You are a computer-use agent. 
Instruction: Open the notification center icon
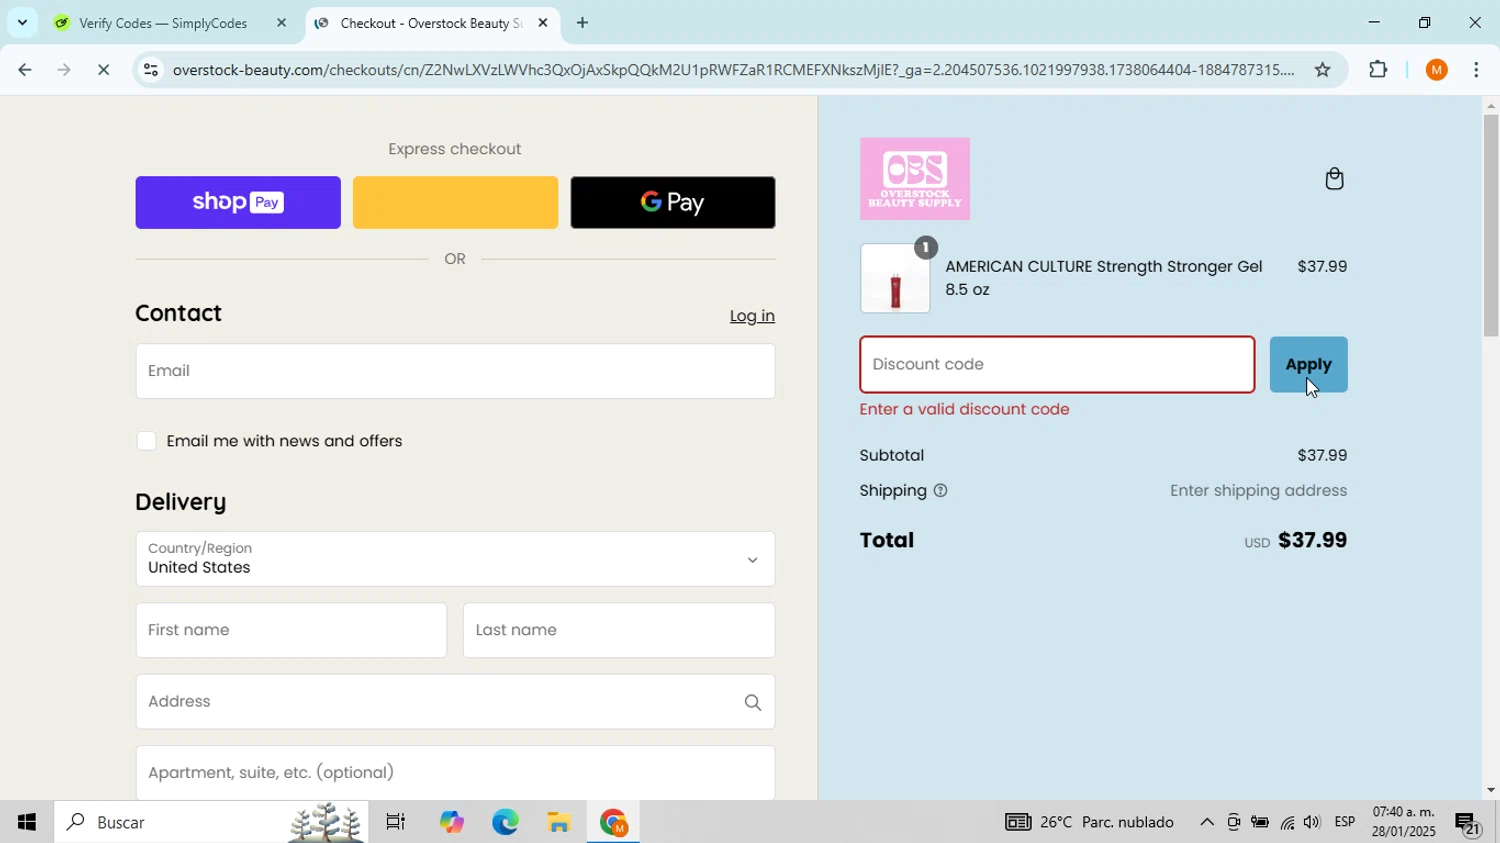[x=1468, y=824]
